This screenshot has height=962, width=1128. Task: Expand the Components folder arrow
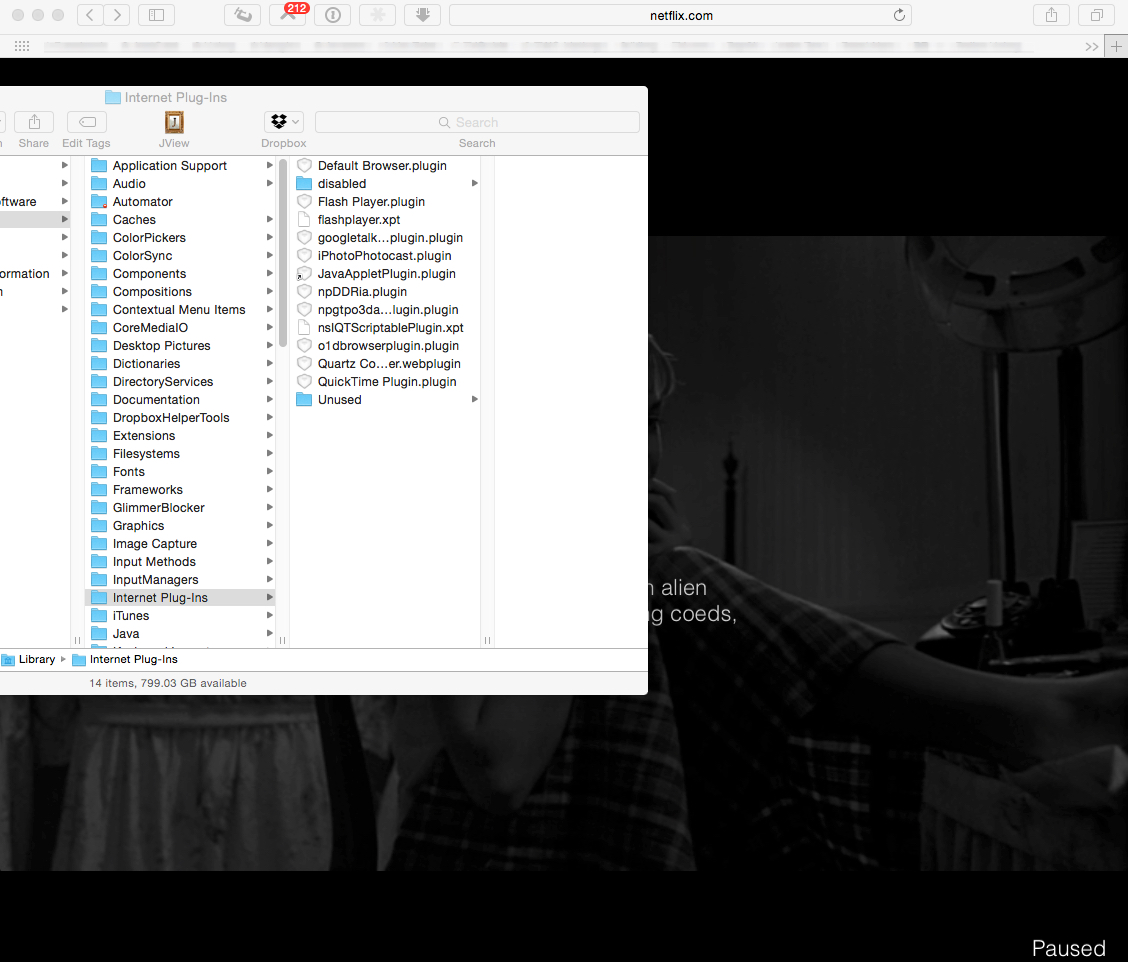pos(270,273)
